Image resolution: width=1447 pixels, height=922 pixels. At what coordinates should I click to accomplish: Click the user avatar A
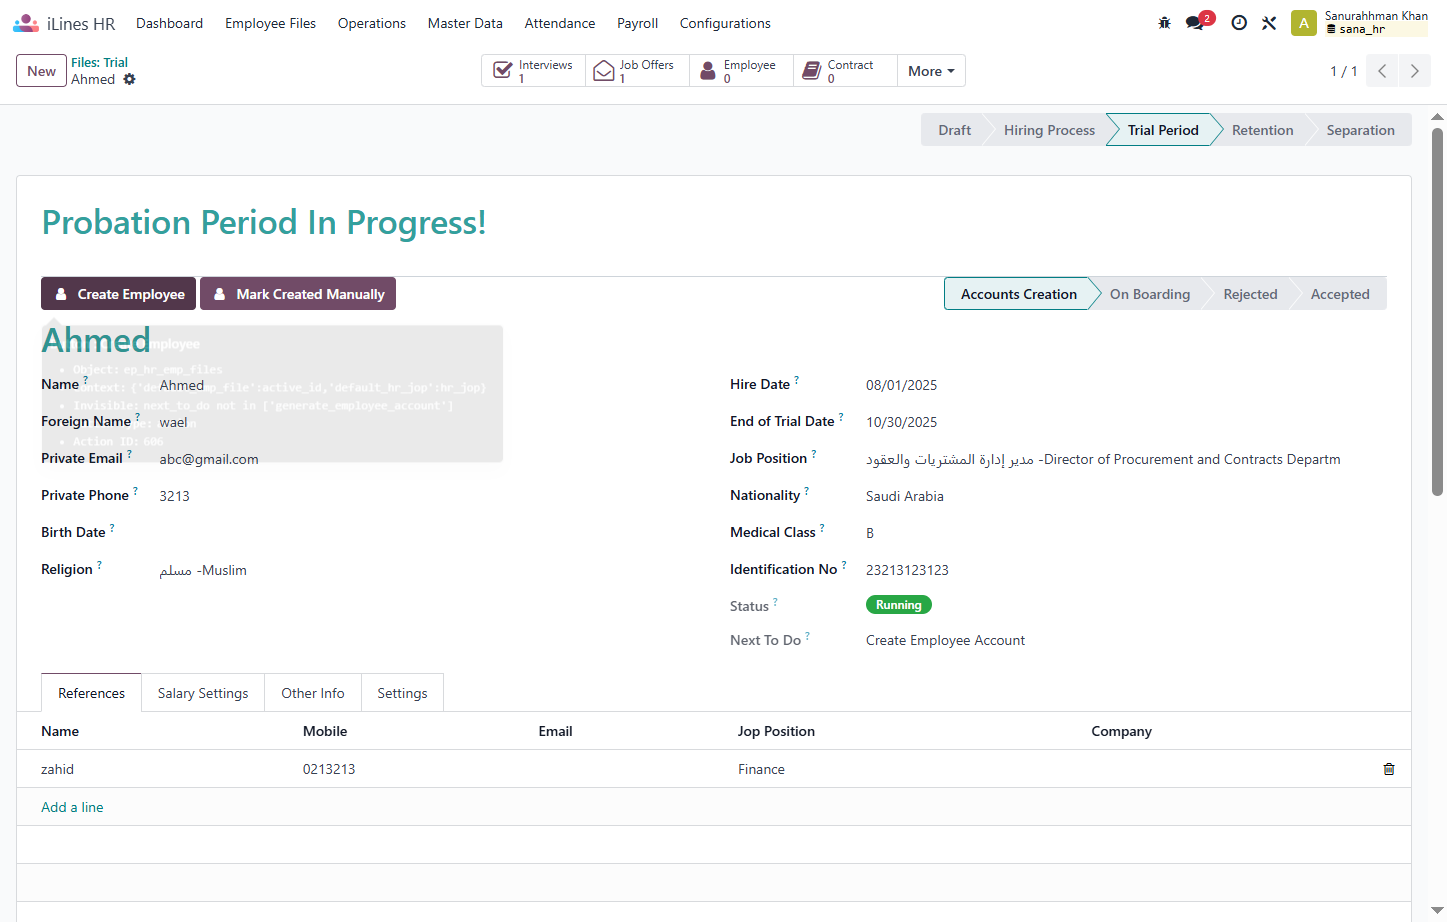click(x=1303, y=23)
